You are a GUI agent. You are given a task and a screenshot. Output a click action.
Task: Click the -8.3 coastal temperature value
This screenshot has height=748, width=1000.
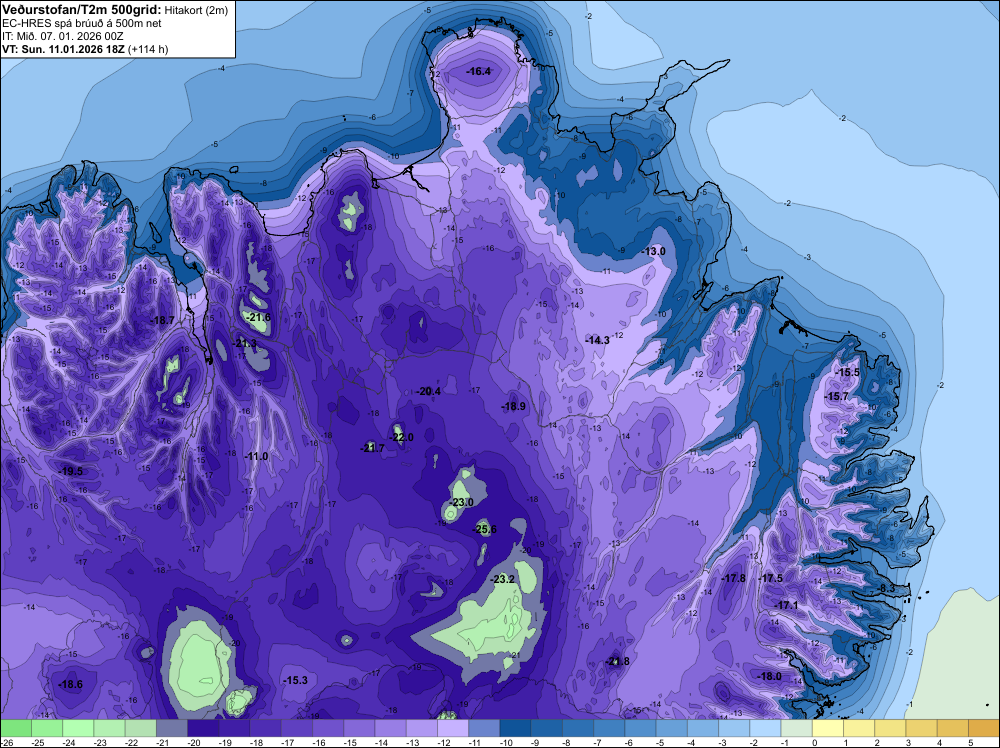(x=885, y=588)
